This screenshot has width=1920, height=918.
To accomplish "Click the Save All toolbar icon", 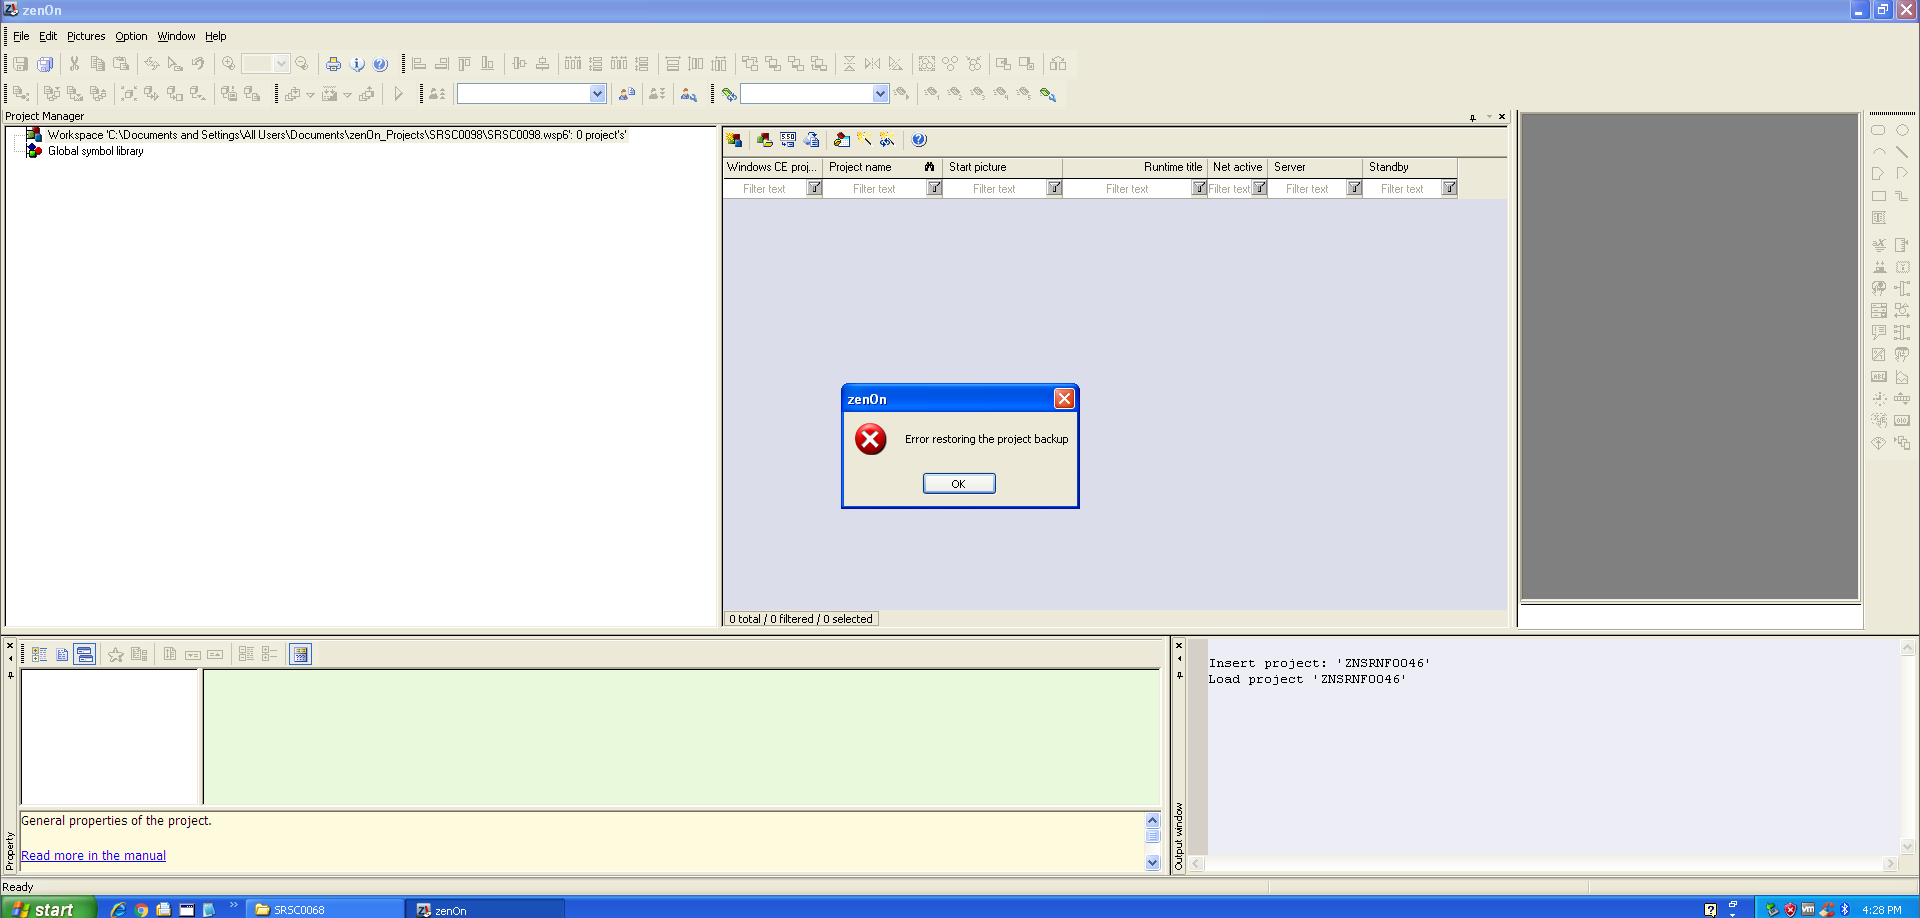I will tap(45, 64).
